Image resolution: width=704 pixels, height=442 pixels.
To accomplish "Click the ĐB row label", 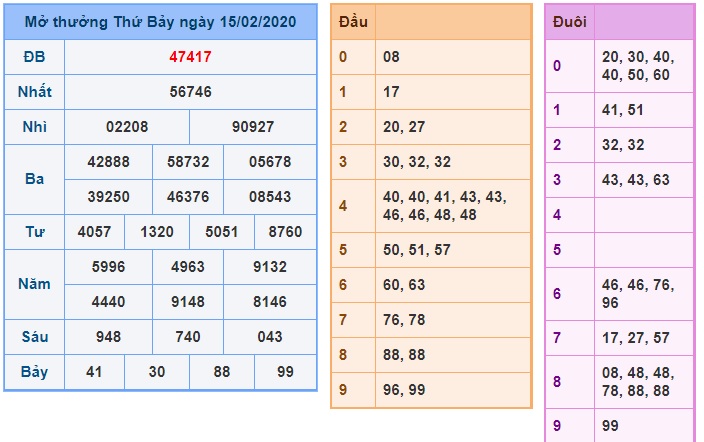I will coord(35,57).
